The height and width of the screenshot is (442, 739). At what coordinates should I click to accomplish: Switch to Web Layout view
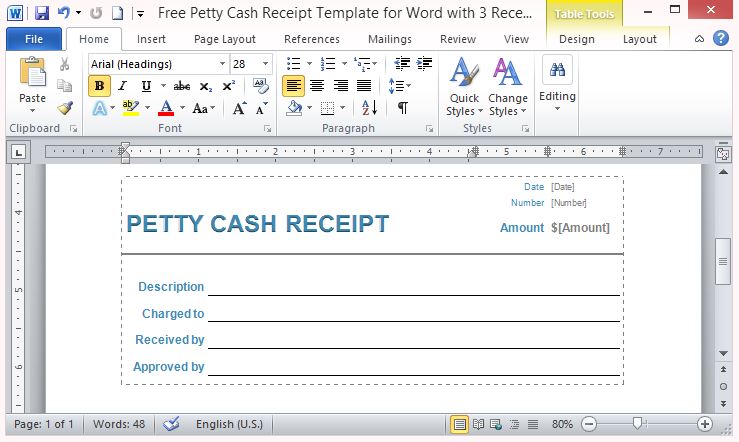click(496, 424)
